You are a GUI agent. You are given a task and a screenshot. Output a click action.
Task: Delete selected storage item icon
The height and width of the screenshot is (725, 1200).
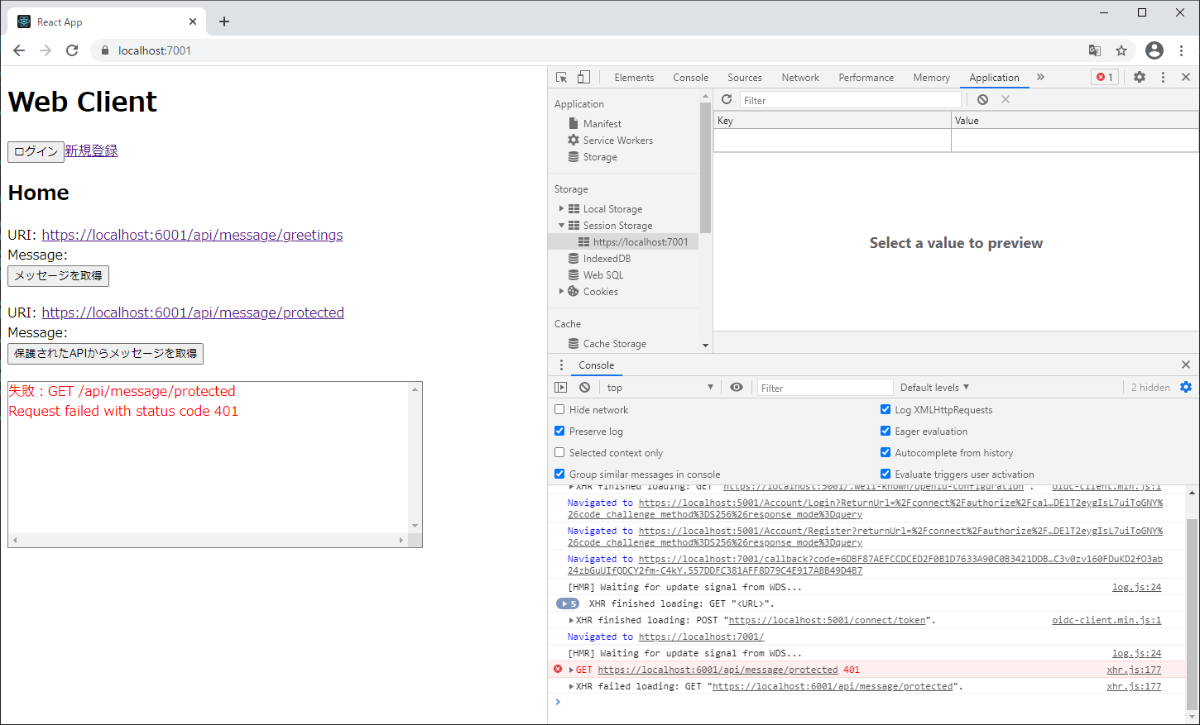[x=1006, y=100]
